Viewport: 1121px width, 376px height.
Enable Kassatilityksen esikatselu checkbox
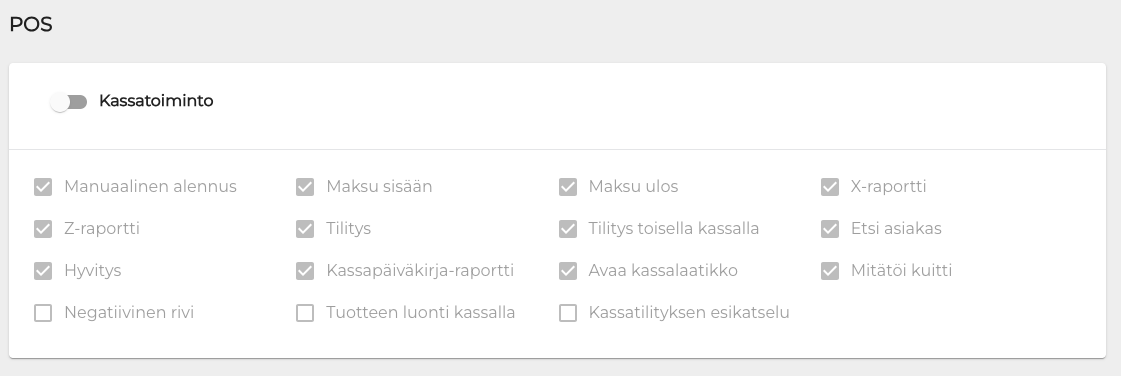[568, 313]
